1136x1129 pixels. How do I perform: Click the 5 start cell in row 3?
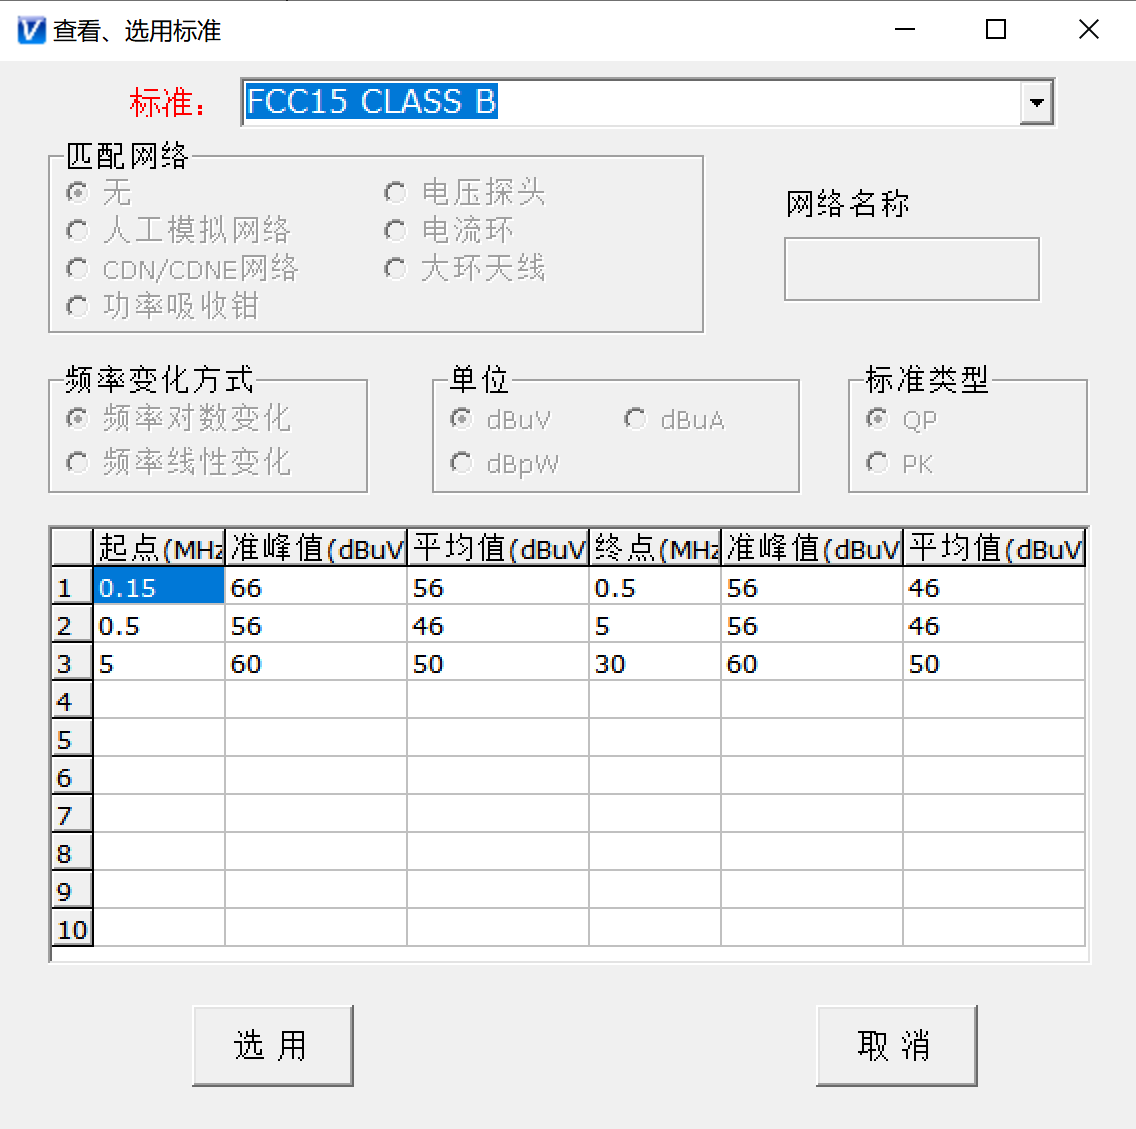[159, 662]
